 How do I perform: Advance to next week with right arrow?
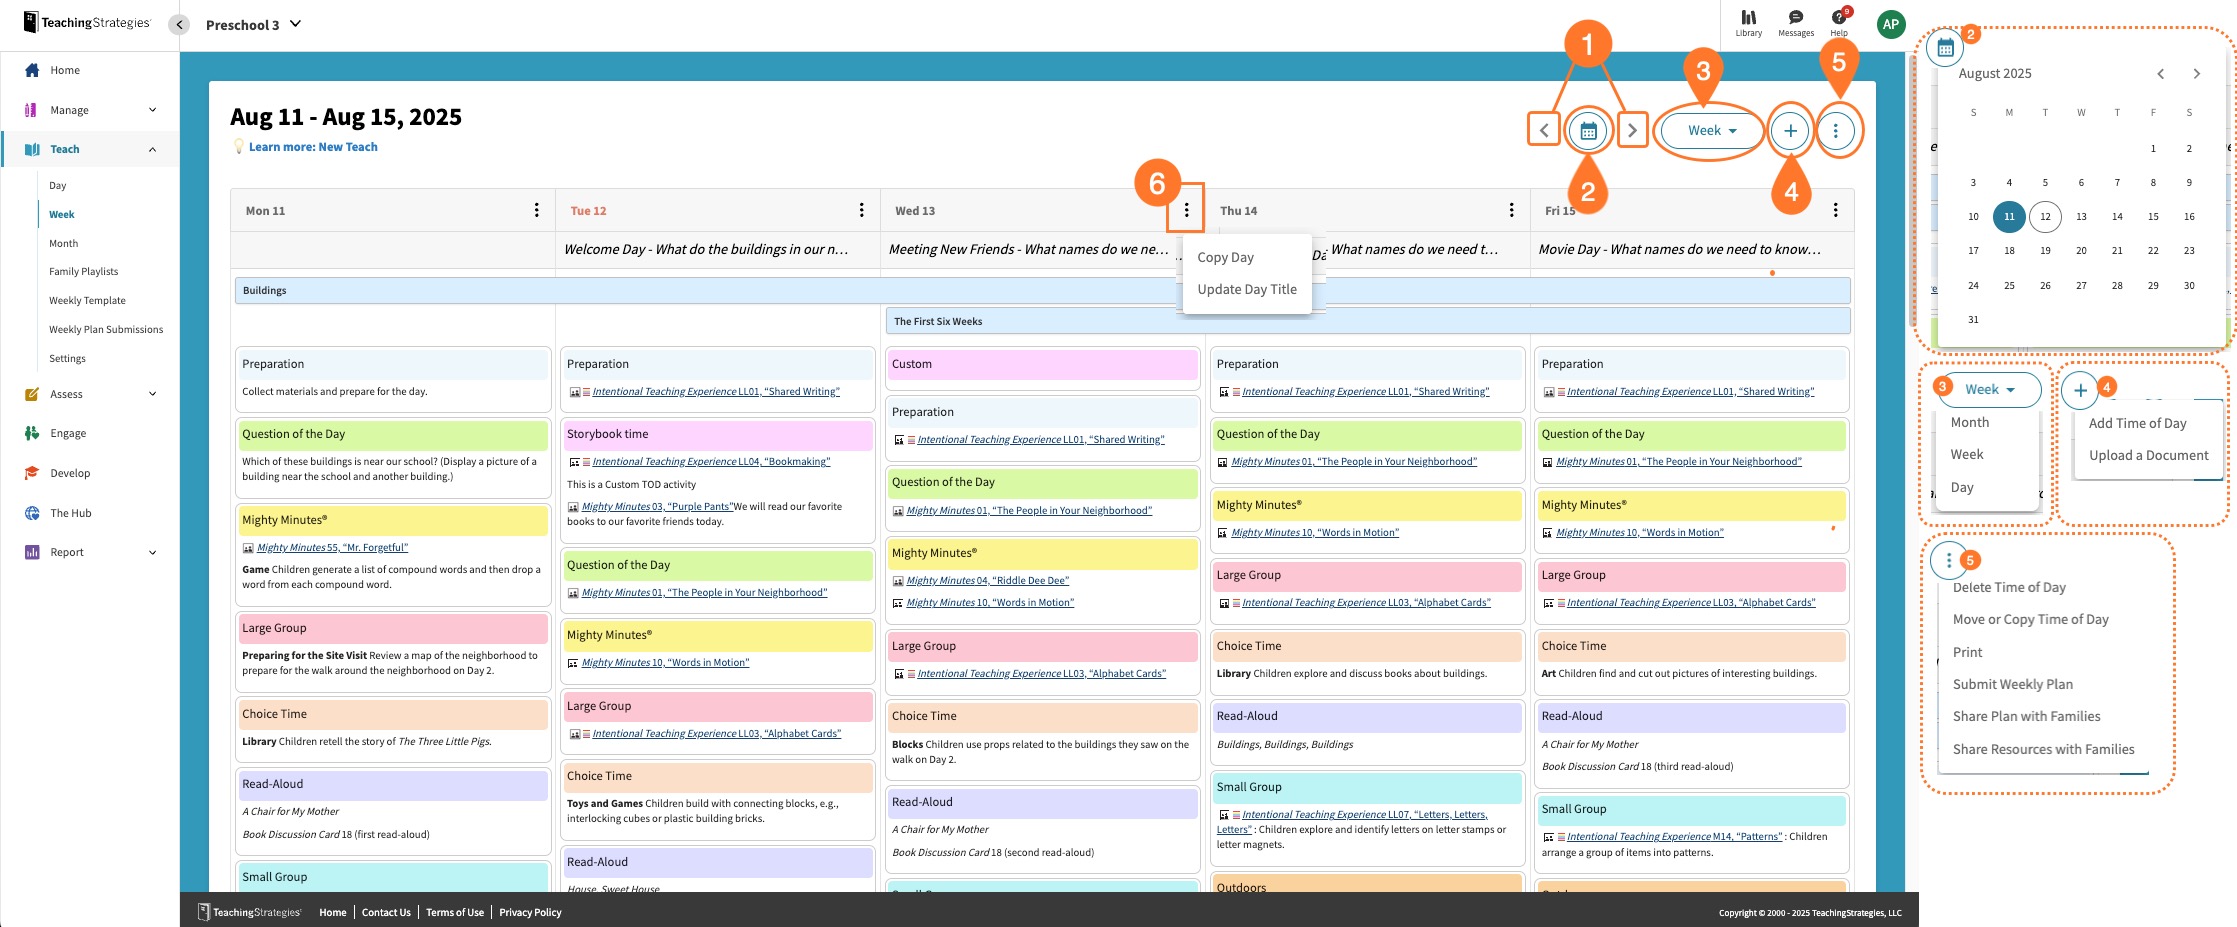tap(1632, 131)
